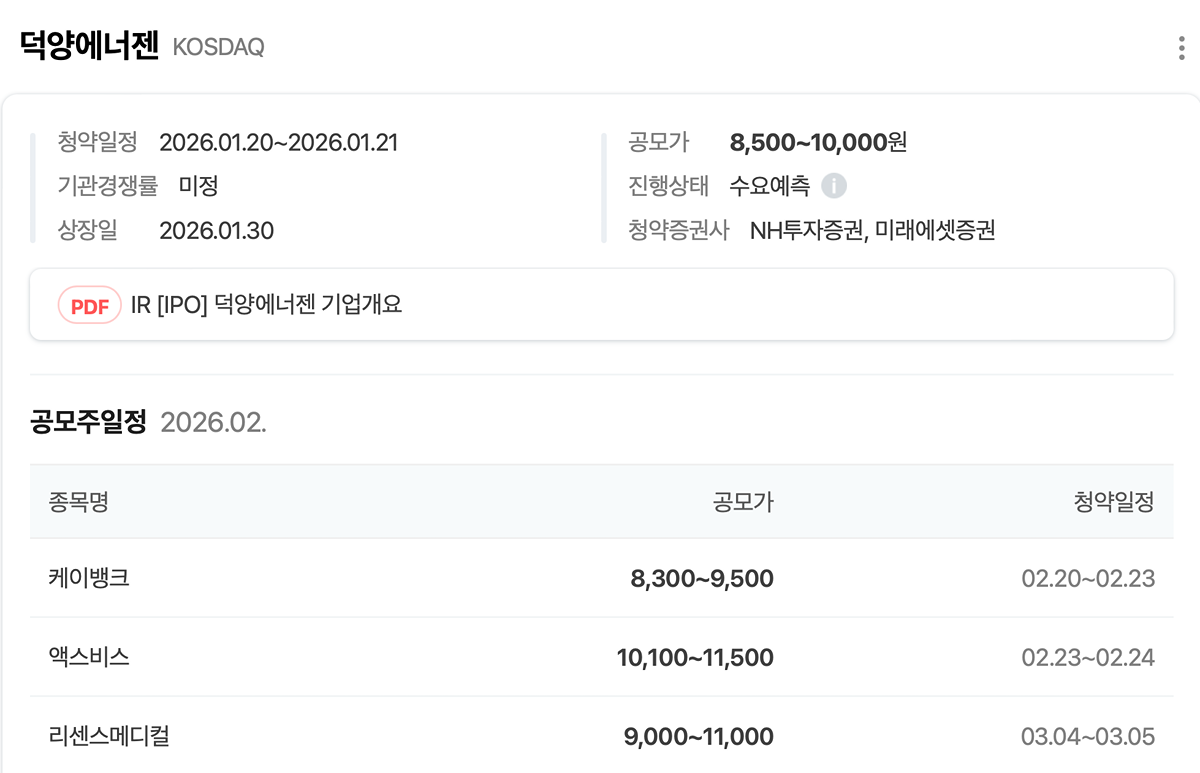Click the 02.20~02.23 subscription date
Screen dimensions: 1200x773
click(x=1088, y=578)
